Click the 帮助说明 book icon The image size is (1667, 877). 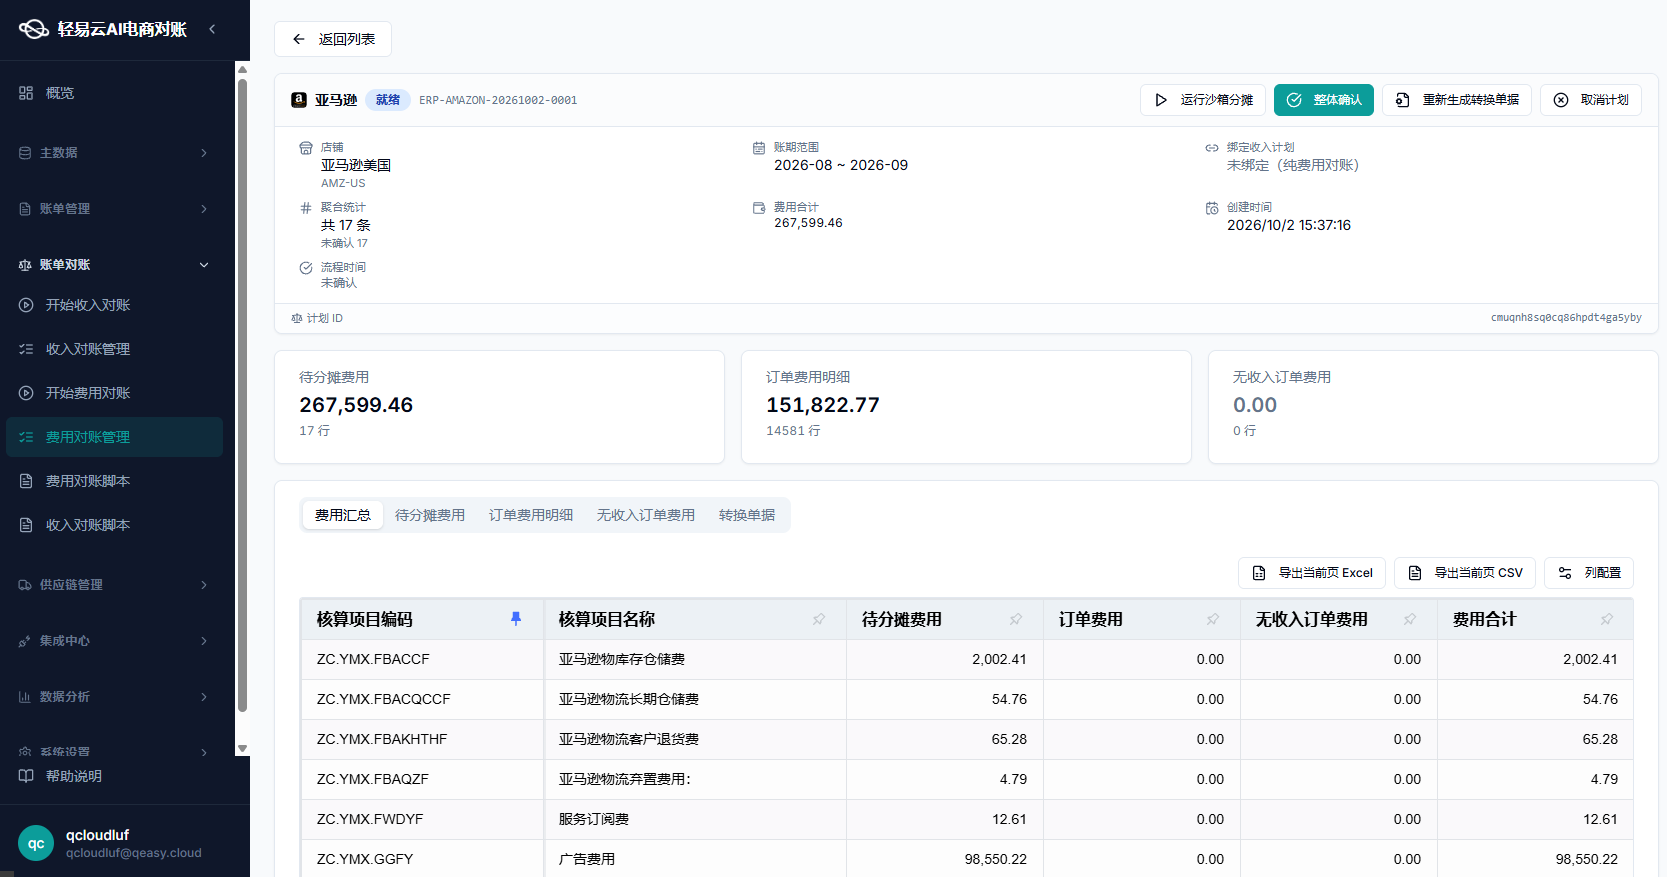[26, 776]
